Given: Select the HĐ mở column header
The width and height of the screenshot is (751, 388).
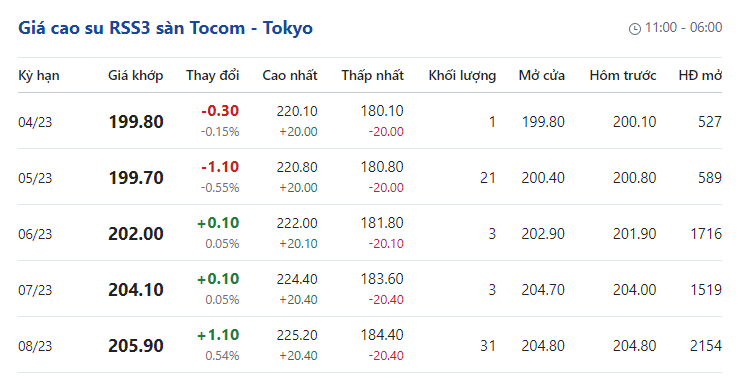Looking at the screenshot, I should coord(700,75).
